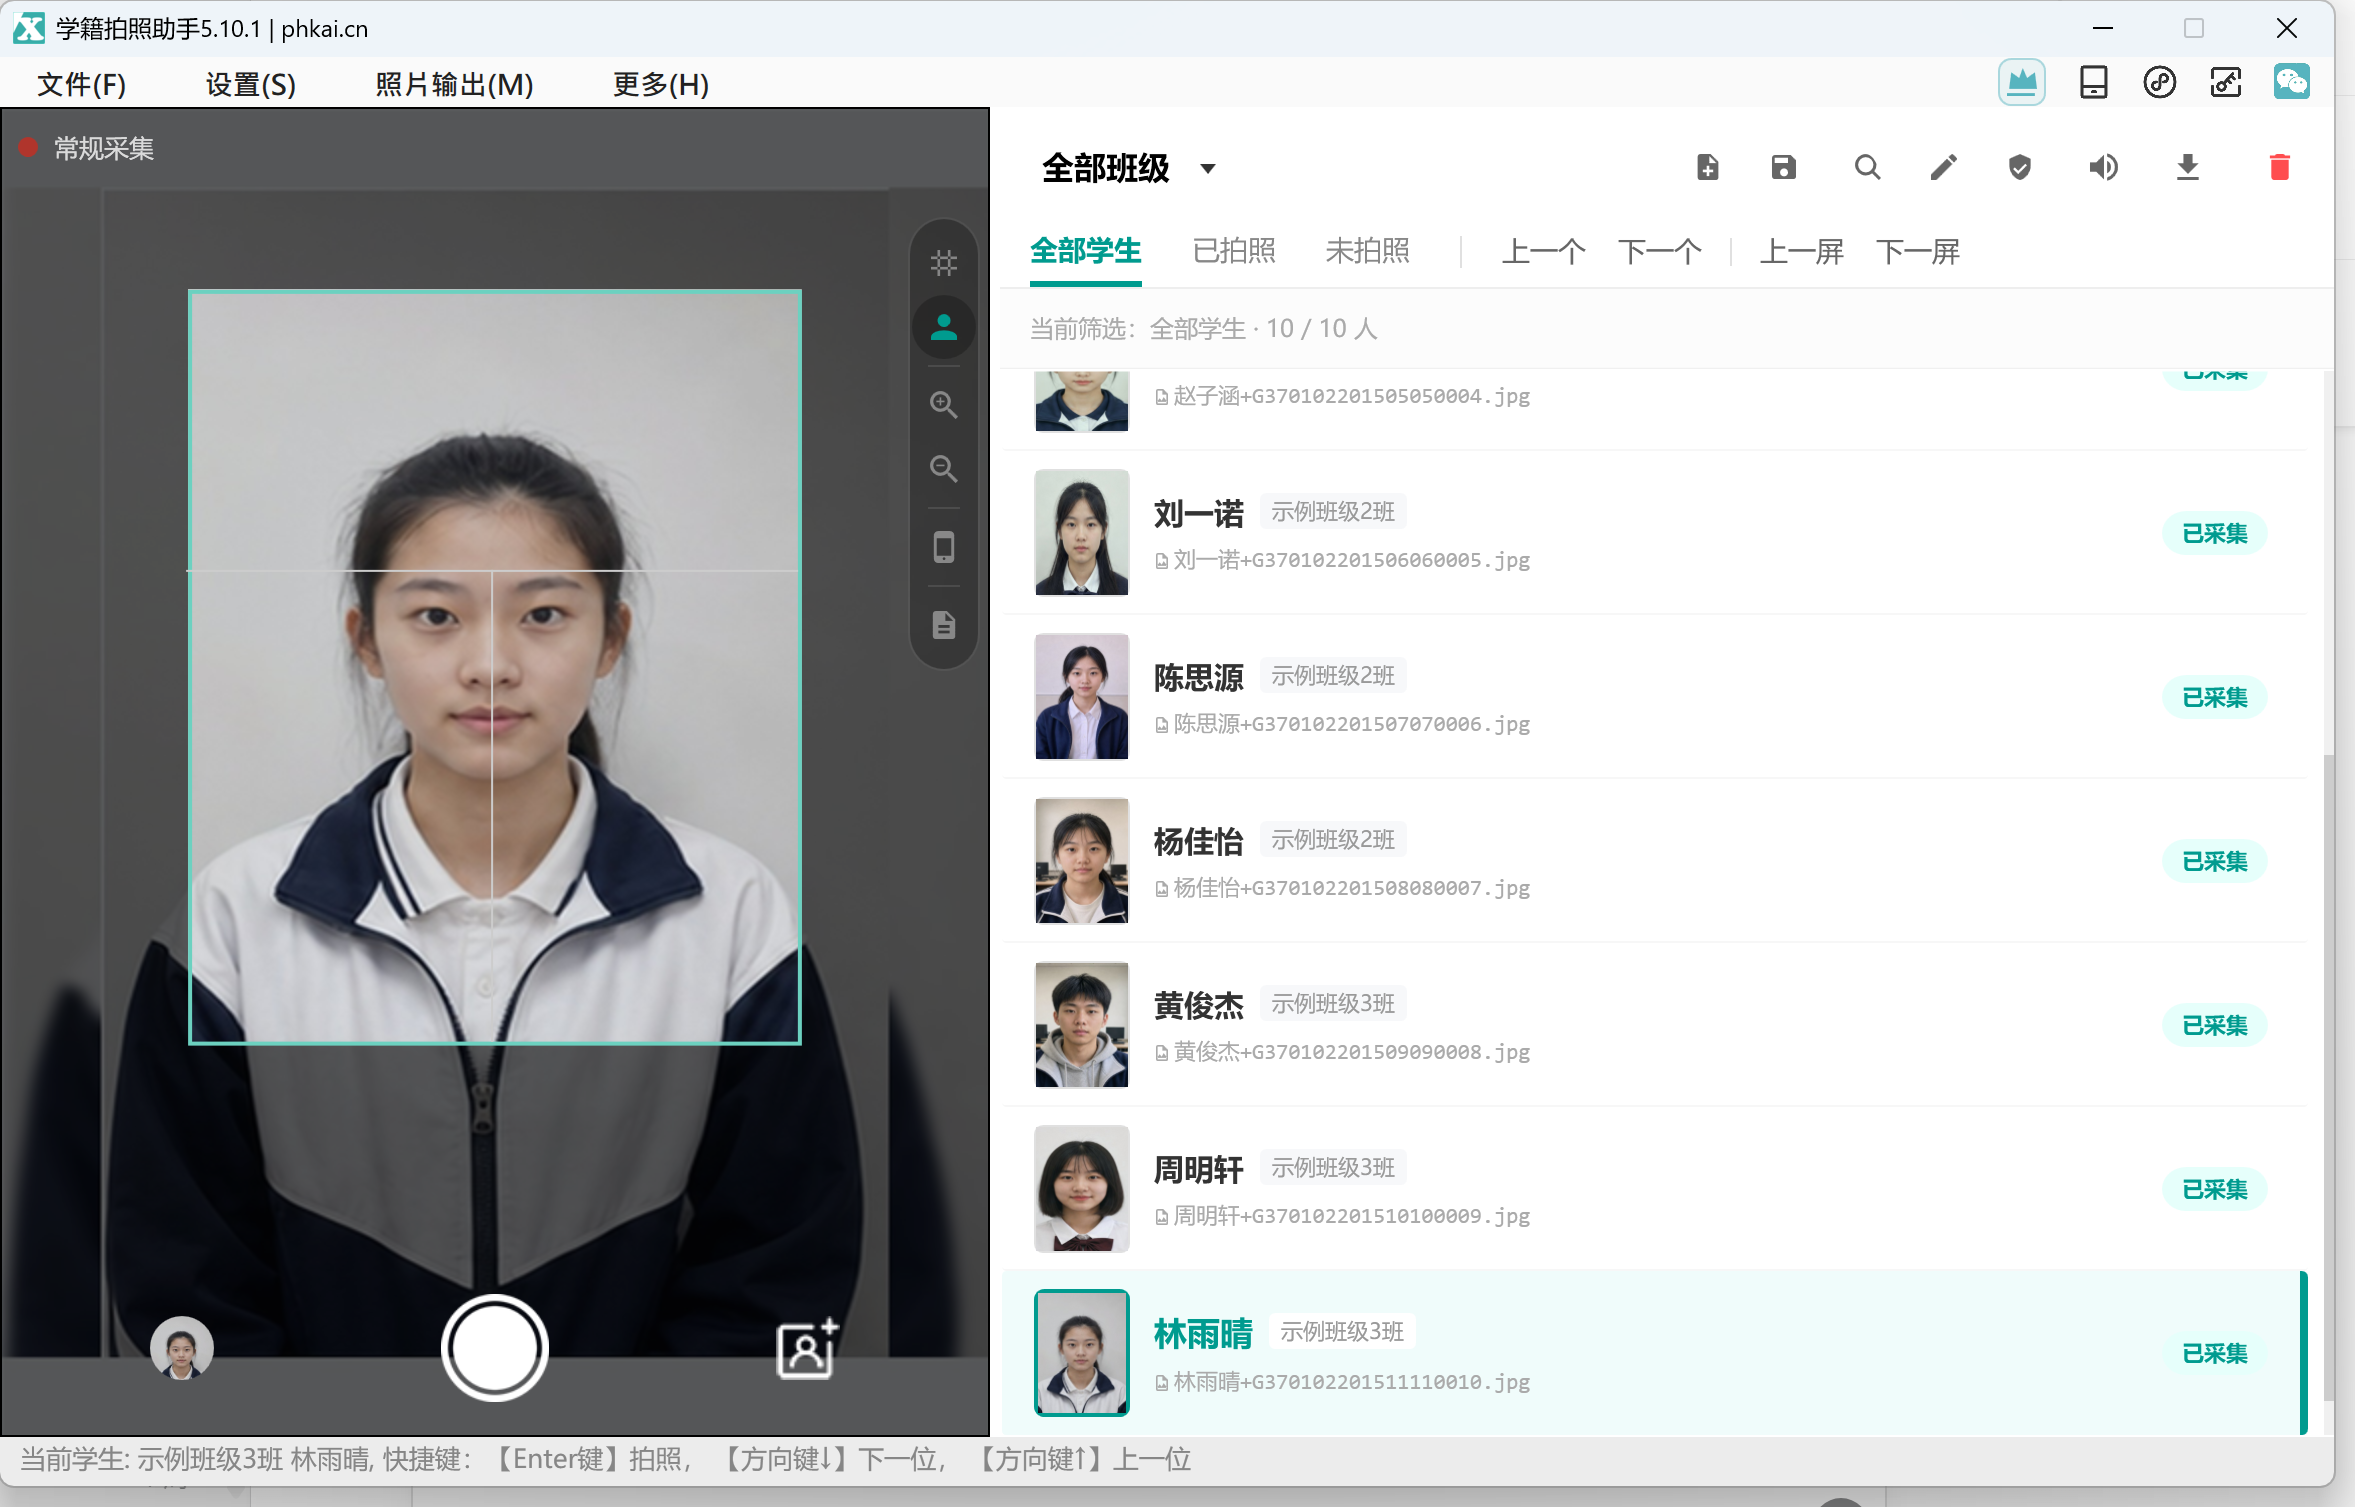
Task: Click 已采集 badge for 刘一诺
Action: [2214, 534]
